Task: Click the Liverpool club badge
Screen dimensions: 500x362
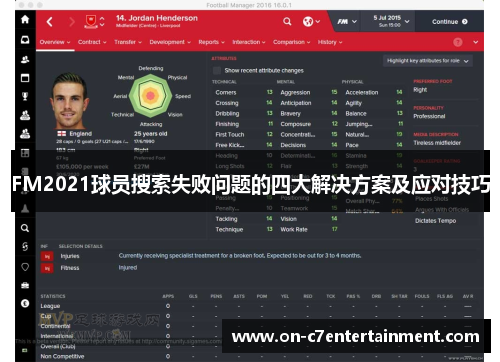Action: pos(91,21)
